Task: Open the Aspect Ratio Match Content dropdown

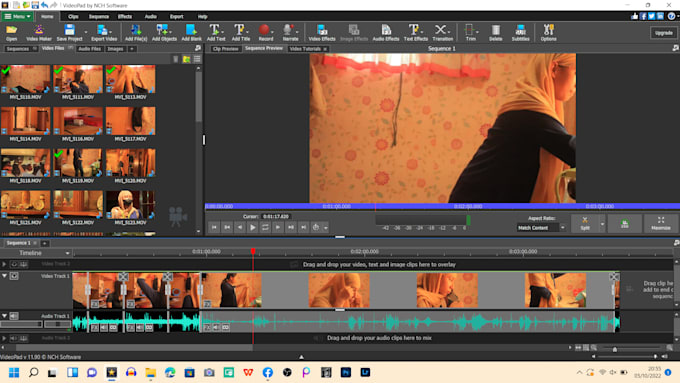Action: [x=541, y=228]
